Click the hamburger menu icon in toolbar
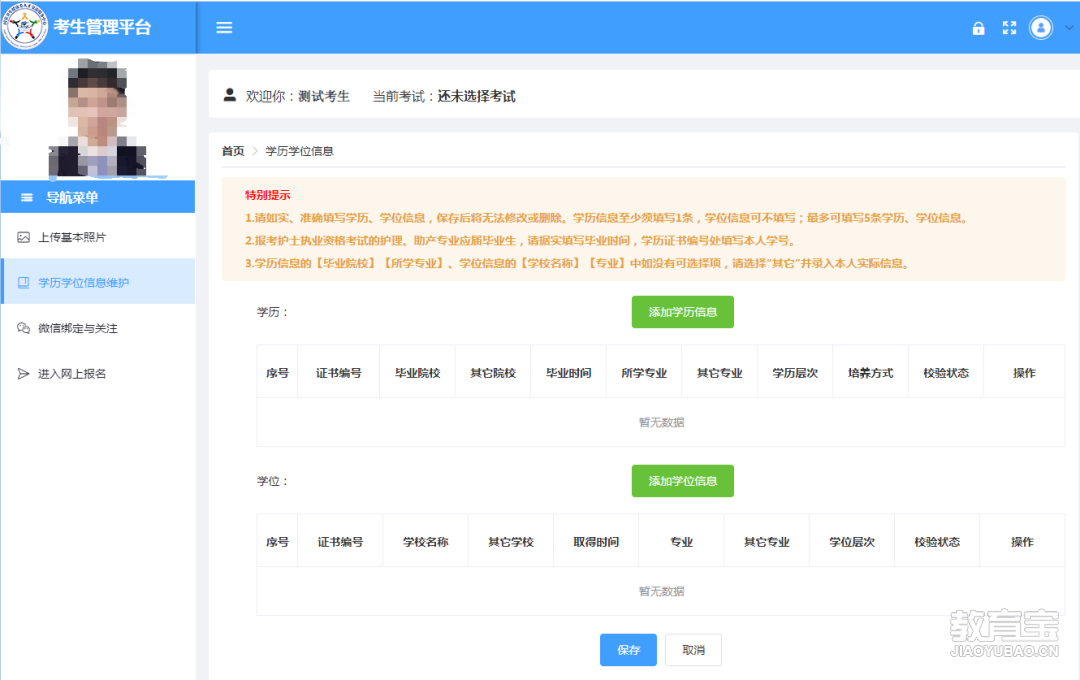The width and height of the screenshot is (1080, 680). (223, 27)
